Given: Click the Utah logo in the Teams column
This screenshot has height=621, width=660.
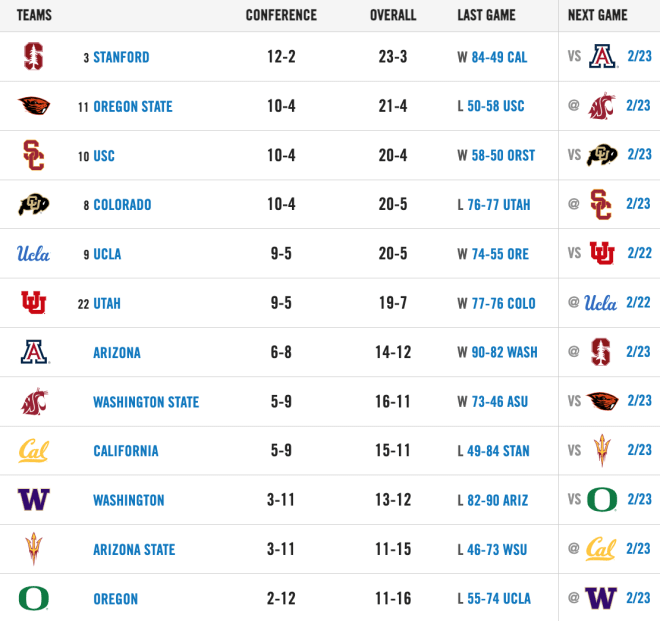Looking at the screenshot, I should [x=34, y=302].
